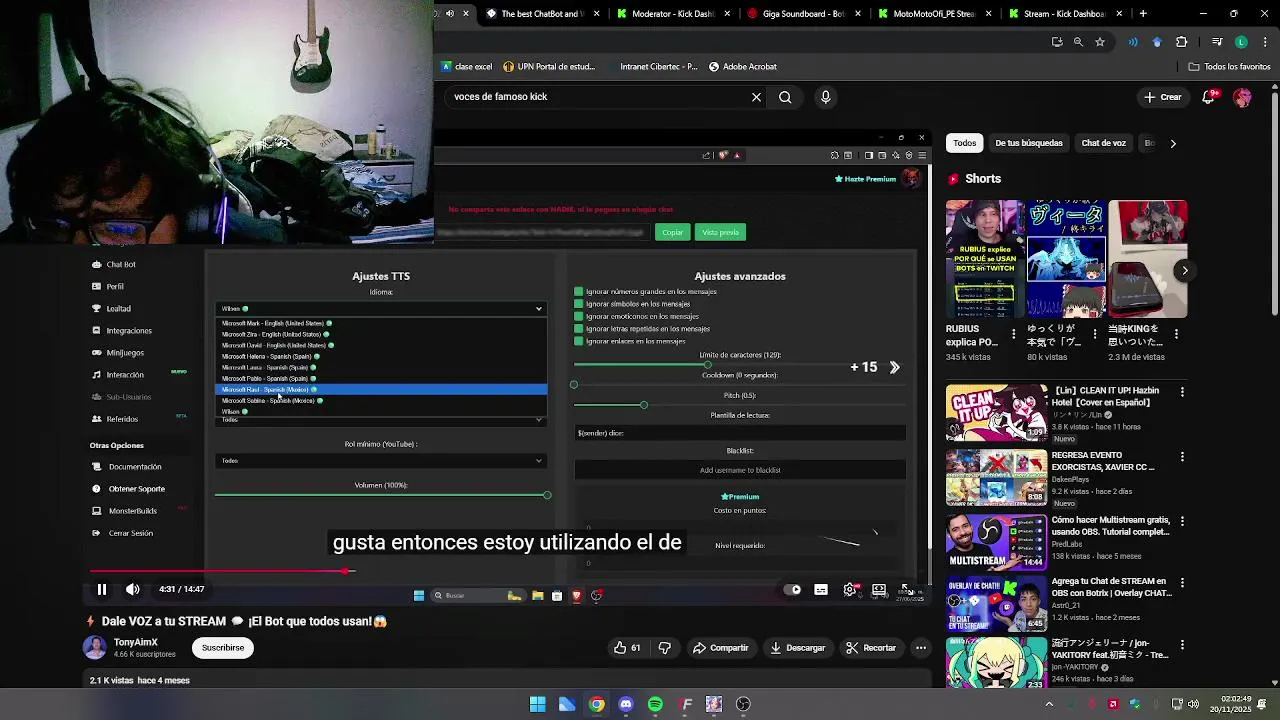
Task: Select Microsoft Helena - Spanish (Spain) voice
Action: pyautogui.click(x=381, y=356)
